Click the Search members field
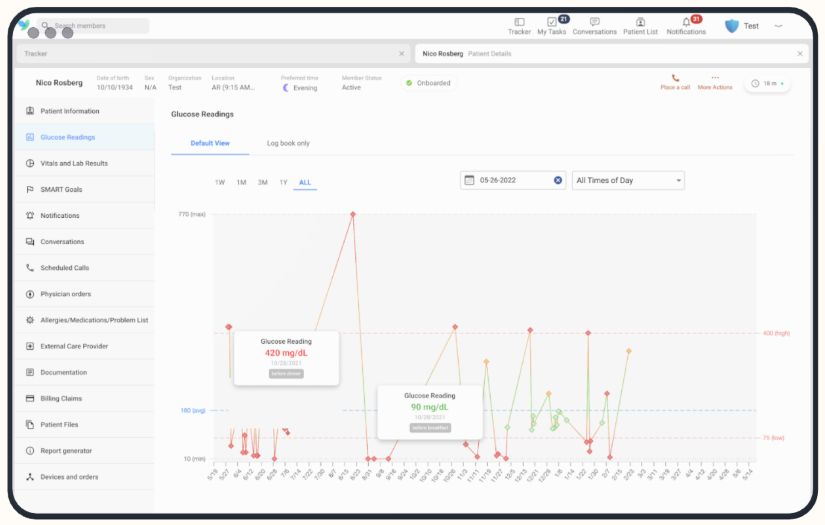Image resolution: width=825 pixels, height=525 pixels. [x=94, y=25]
